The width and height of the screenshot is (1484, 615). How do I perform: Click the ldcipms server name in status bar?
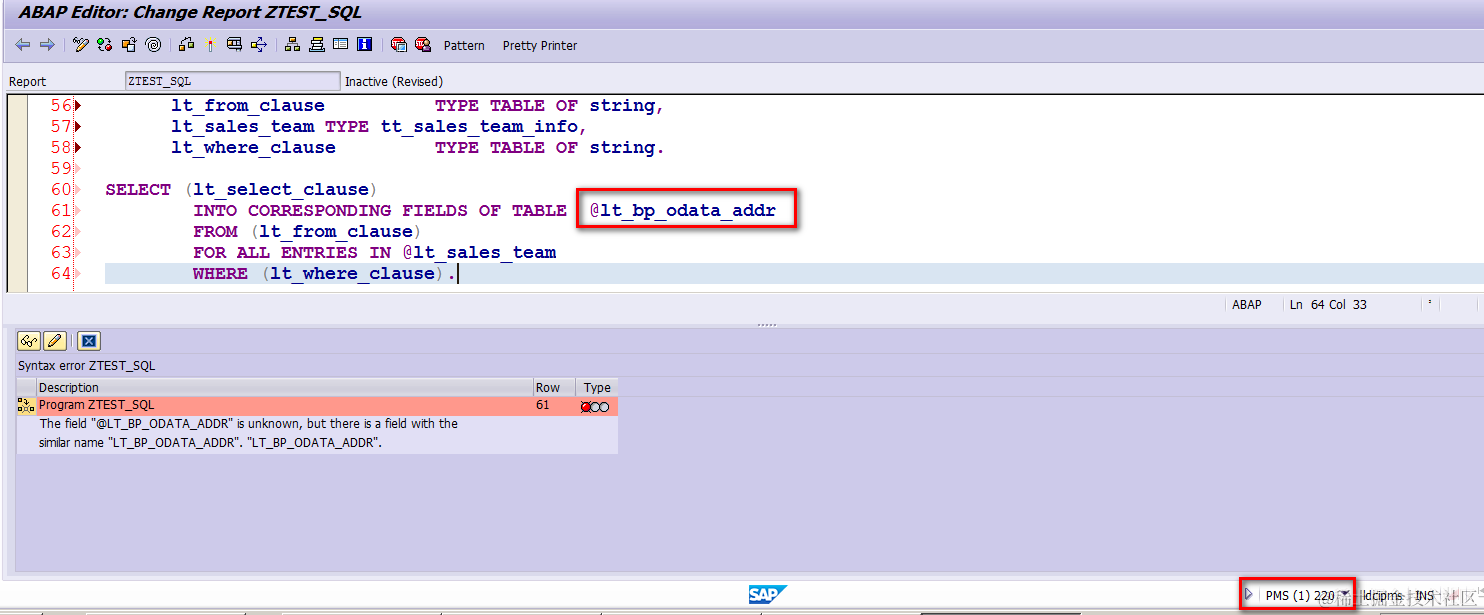(1381, 596)
